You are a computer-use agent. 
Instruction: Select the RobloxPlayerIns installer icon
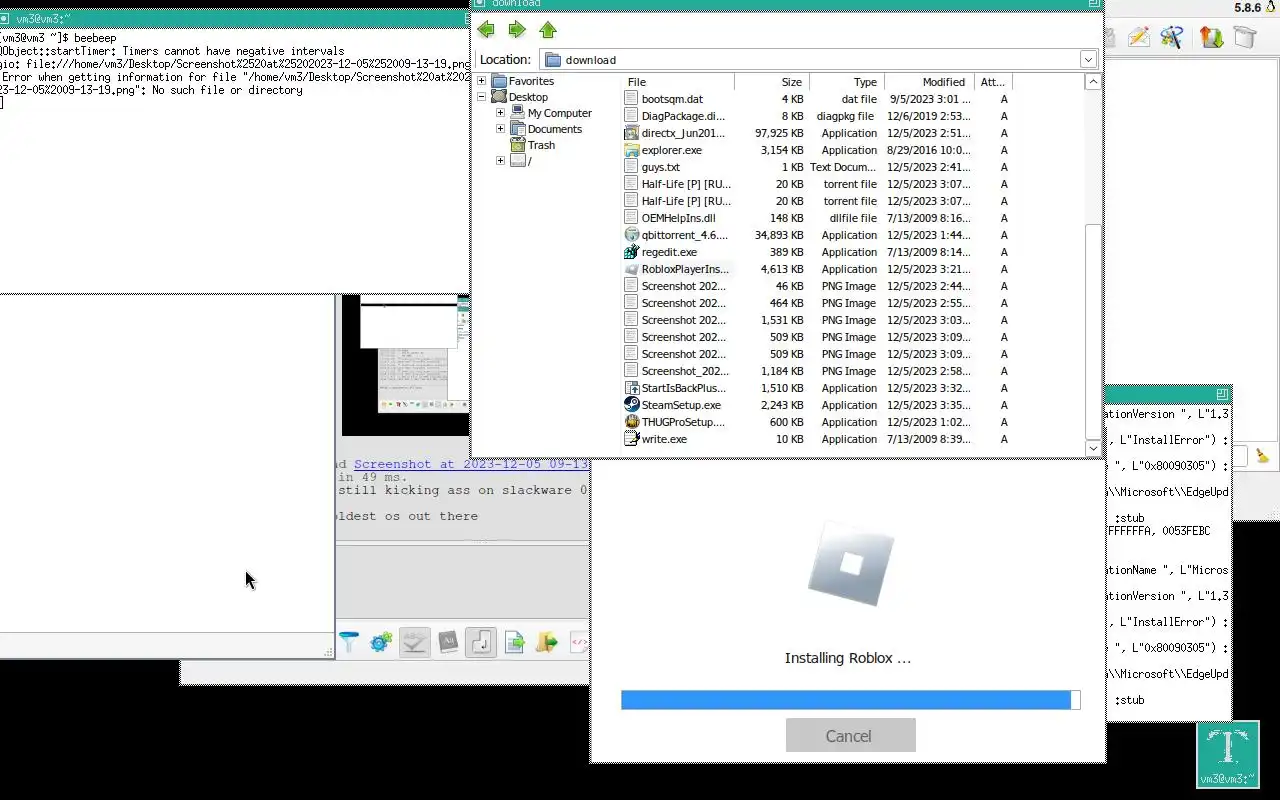[631, 269]
